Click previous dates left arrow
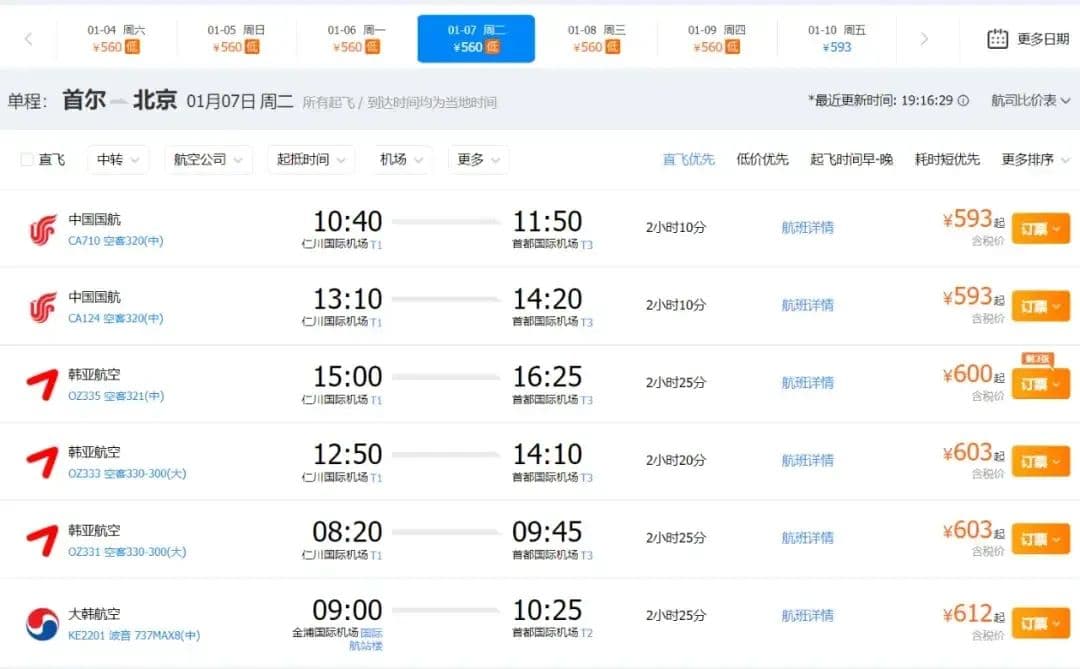Image resolution: width=1080 pixels, height=669 pixels. click(x=28, y=39)
